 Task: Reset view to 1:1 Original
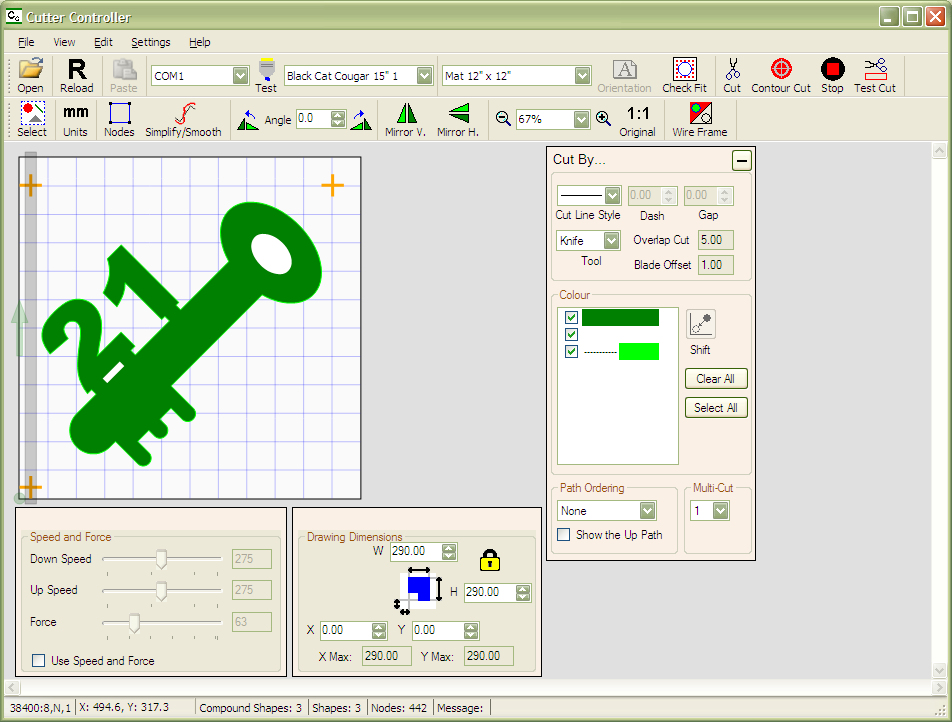point(638,120)
